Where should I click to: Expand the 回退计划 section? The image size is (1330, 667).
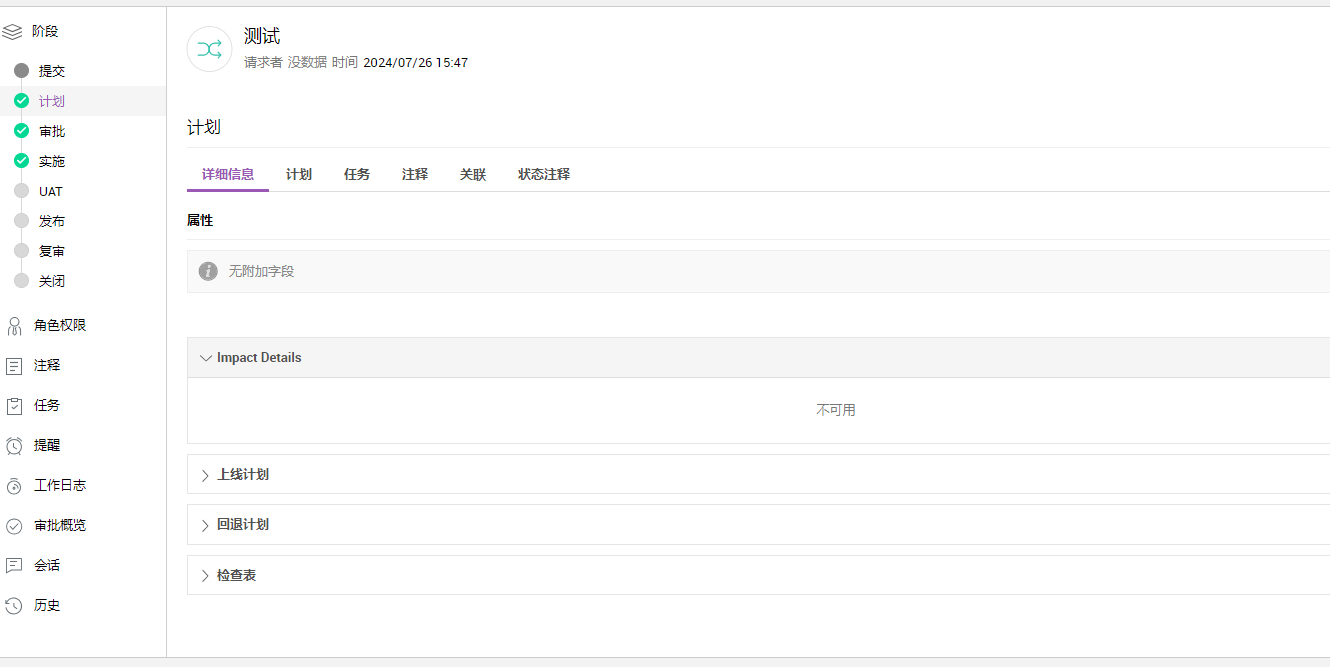[242, 525]
